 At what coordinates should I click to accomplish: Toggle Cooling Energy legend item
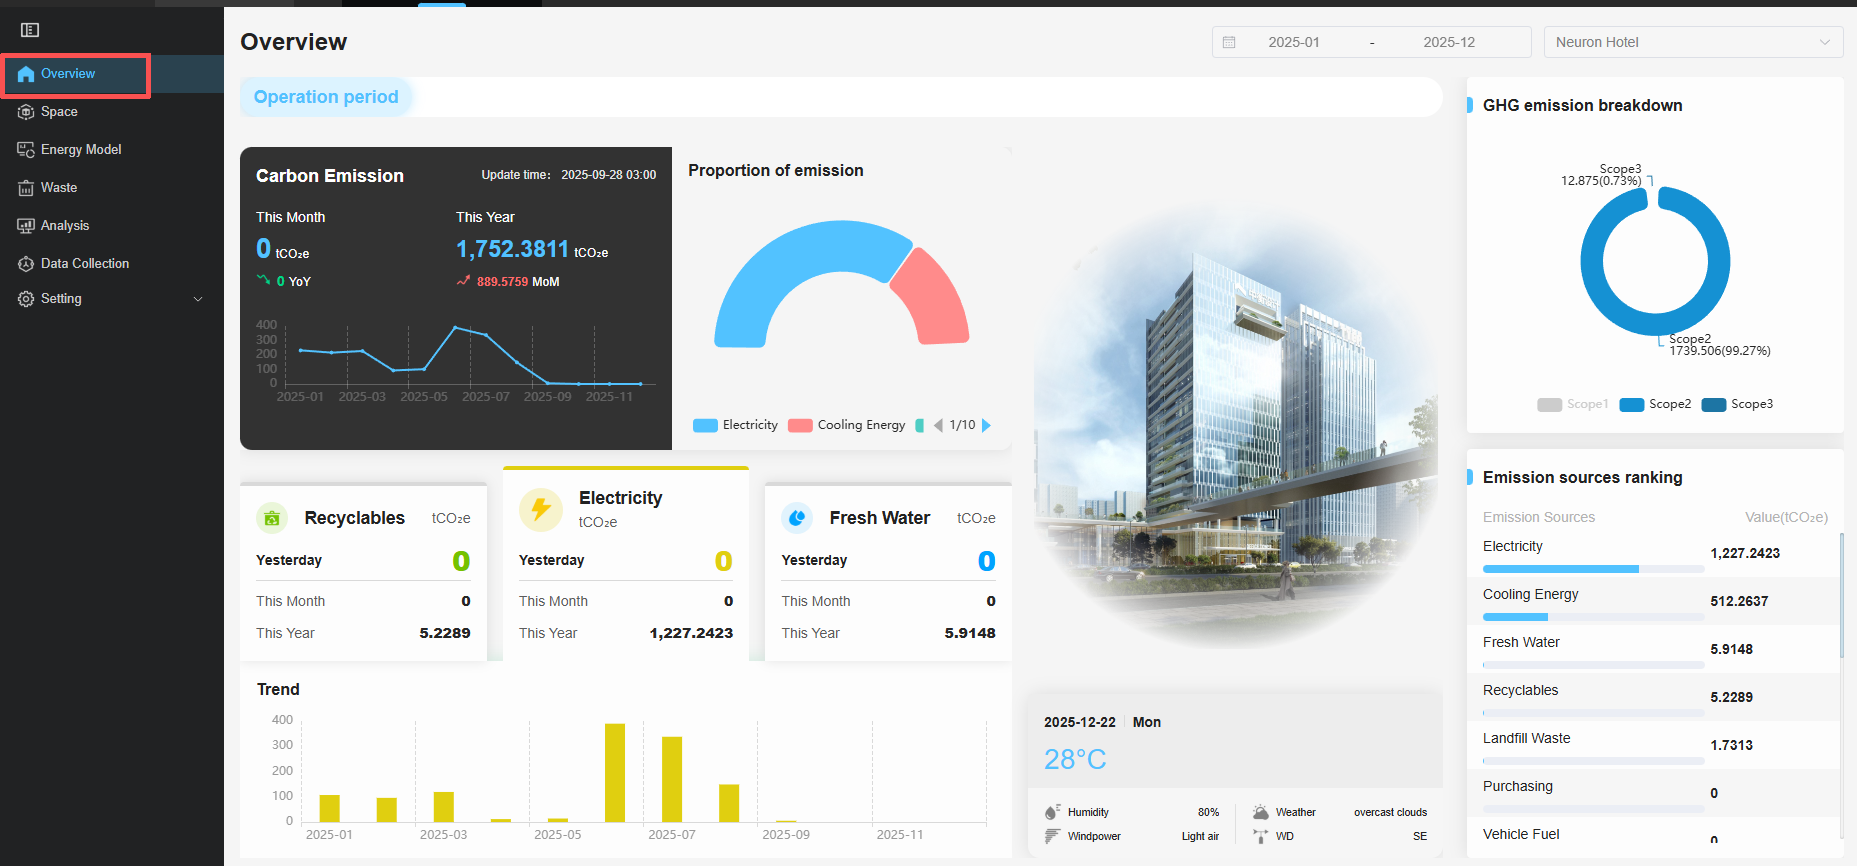(x=847, y=425)
